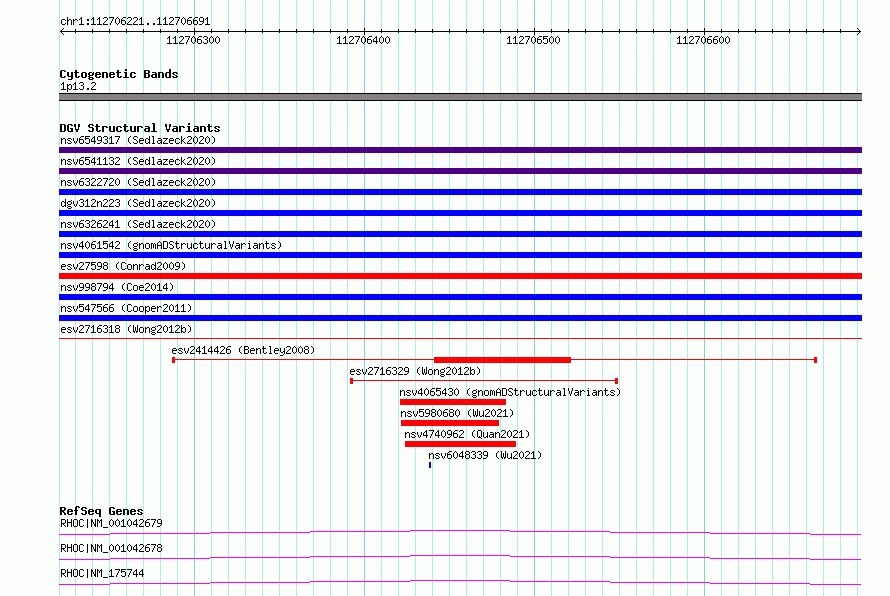
Task: Click the blue bar under nsv6326241
Action: pos(460,234)
